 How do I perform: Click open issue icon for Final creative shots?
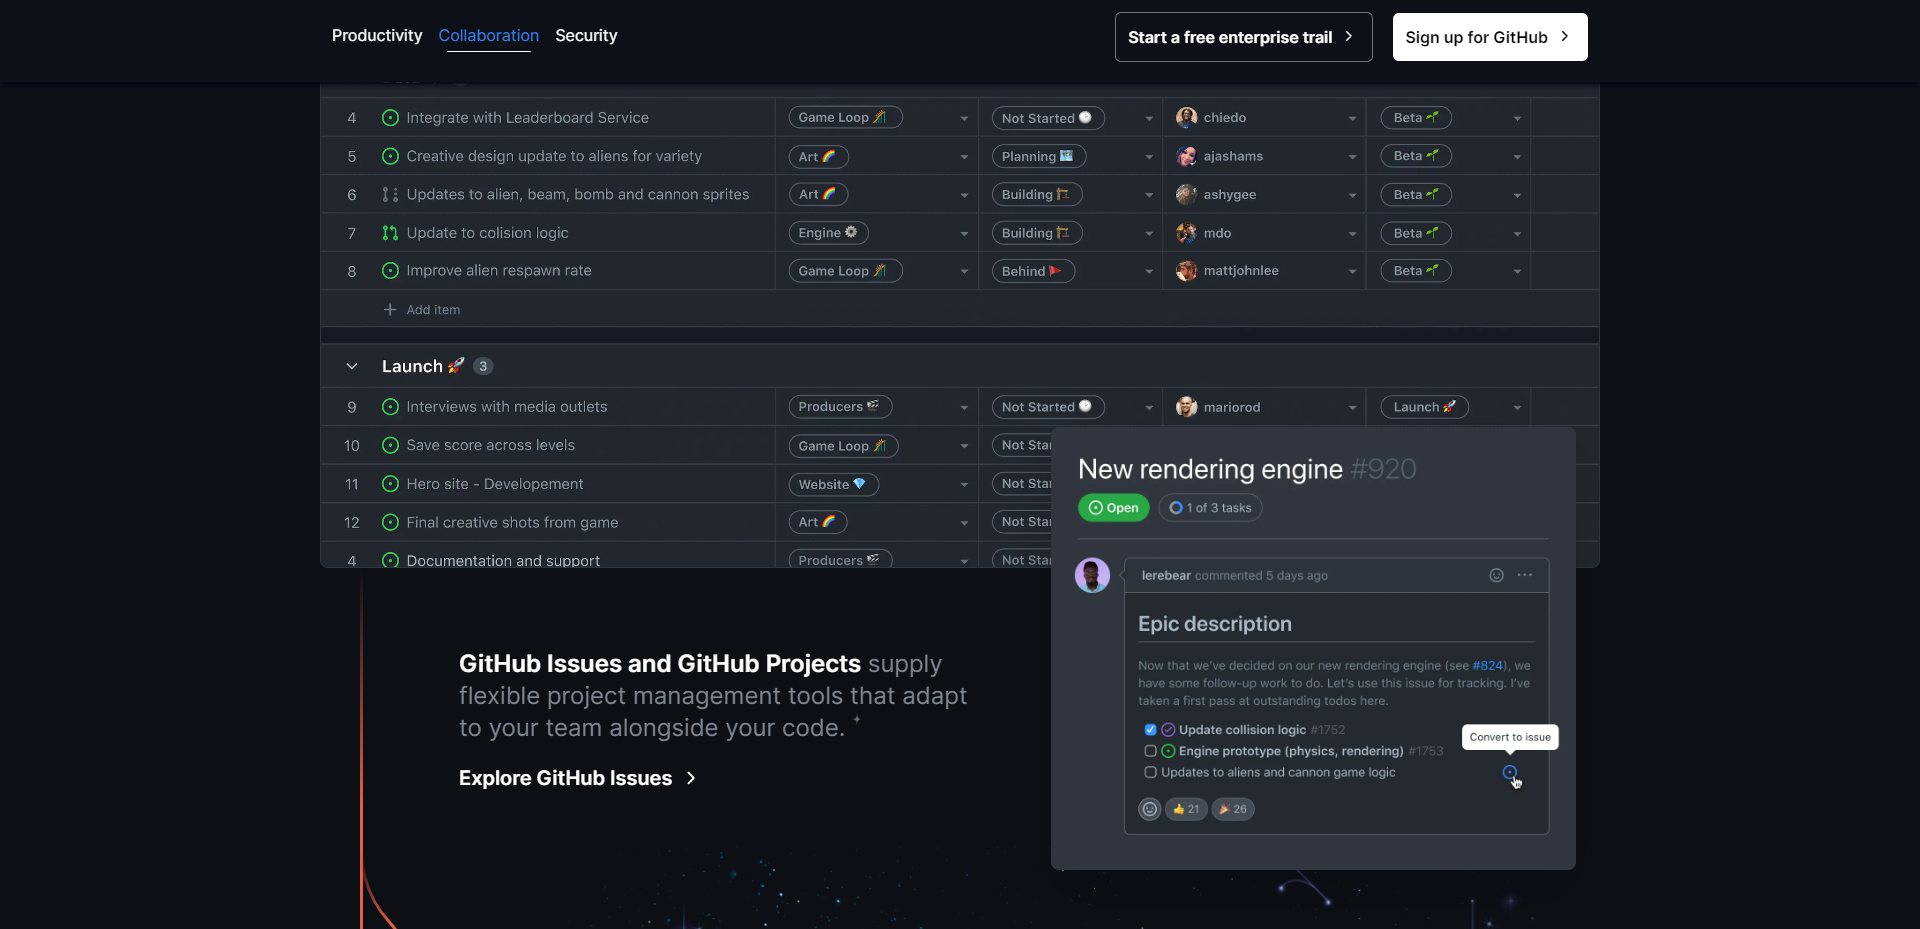point(390,522)
